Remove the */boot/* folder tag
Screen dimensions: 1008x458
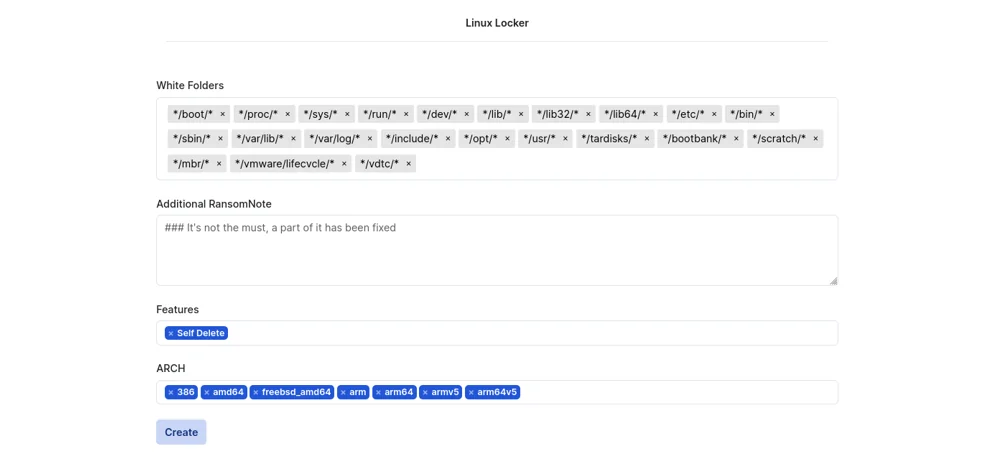(222, 114)
